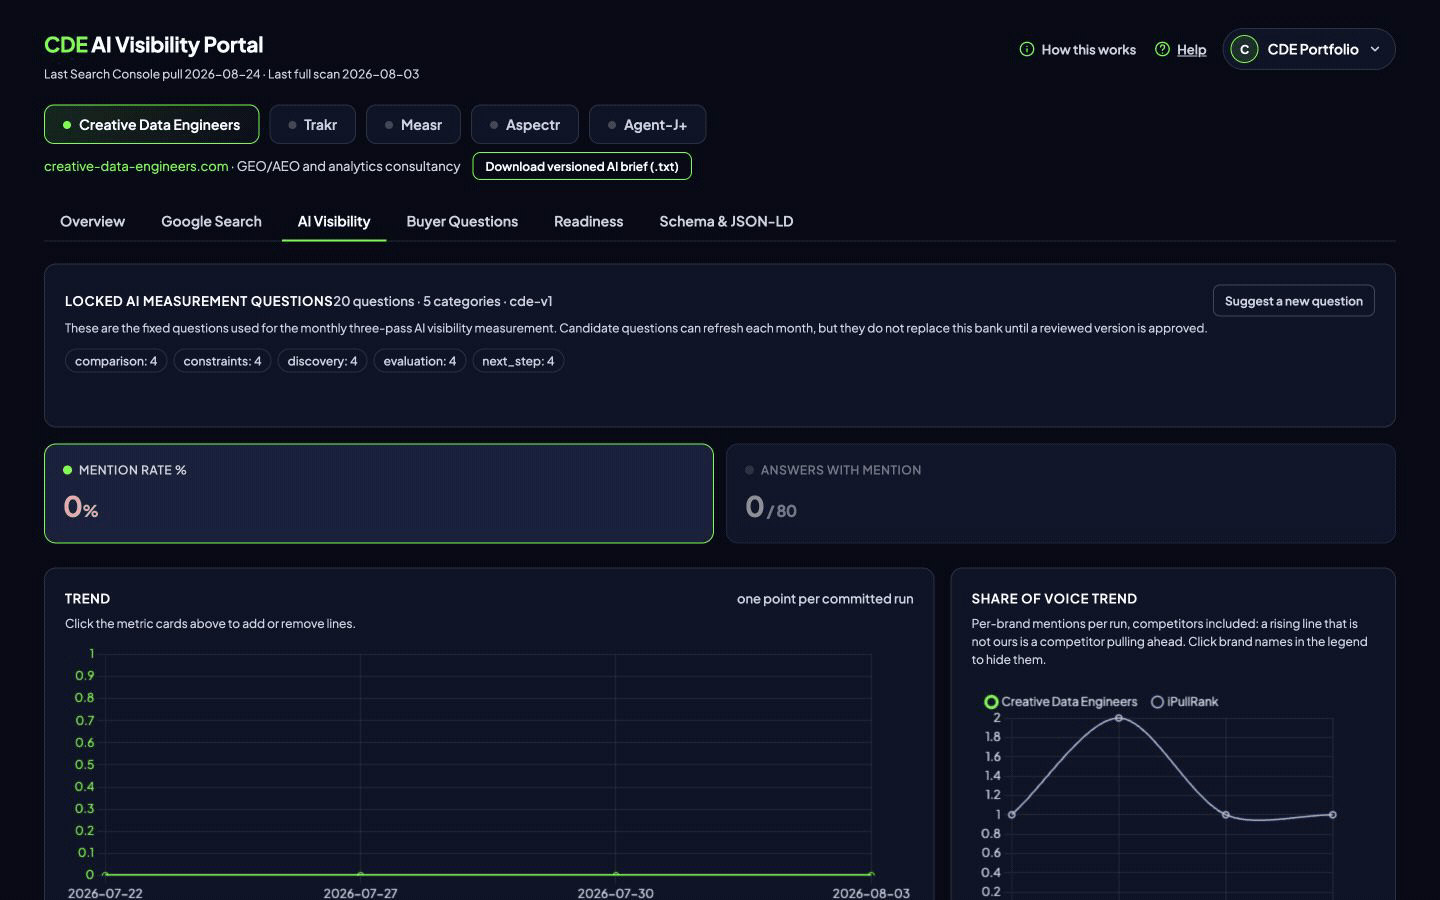This screenshot has width=1440, height=900.
Task: Click the 'GEO/AEO and analytics consultancy' text
Action: (348, 166)
